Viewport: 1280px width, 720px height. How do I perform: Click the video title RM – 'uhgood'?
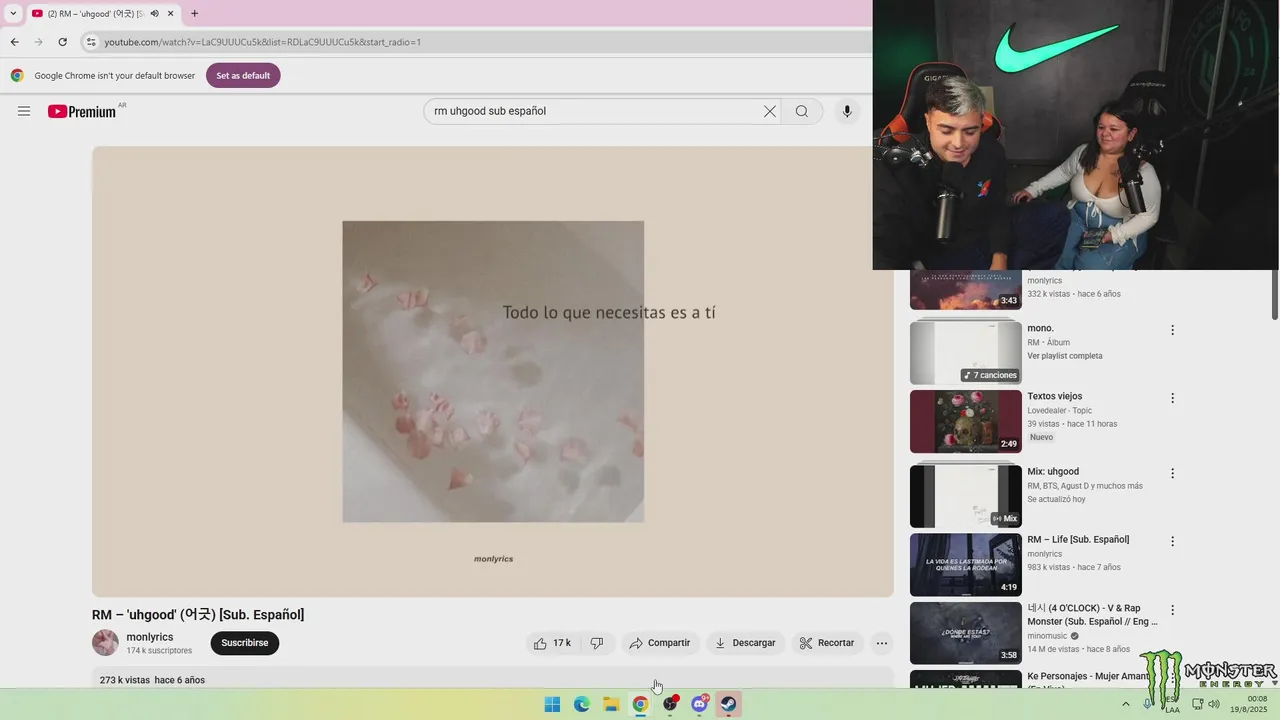pos(198,615)
